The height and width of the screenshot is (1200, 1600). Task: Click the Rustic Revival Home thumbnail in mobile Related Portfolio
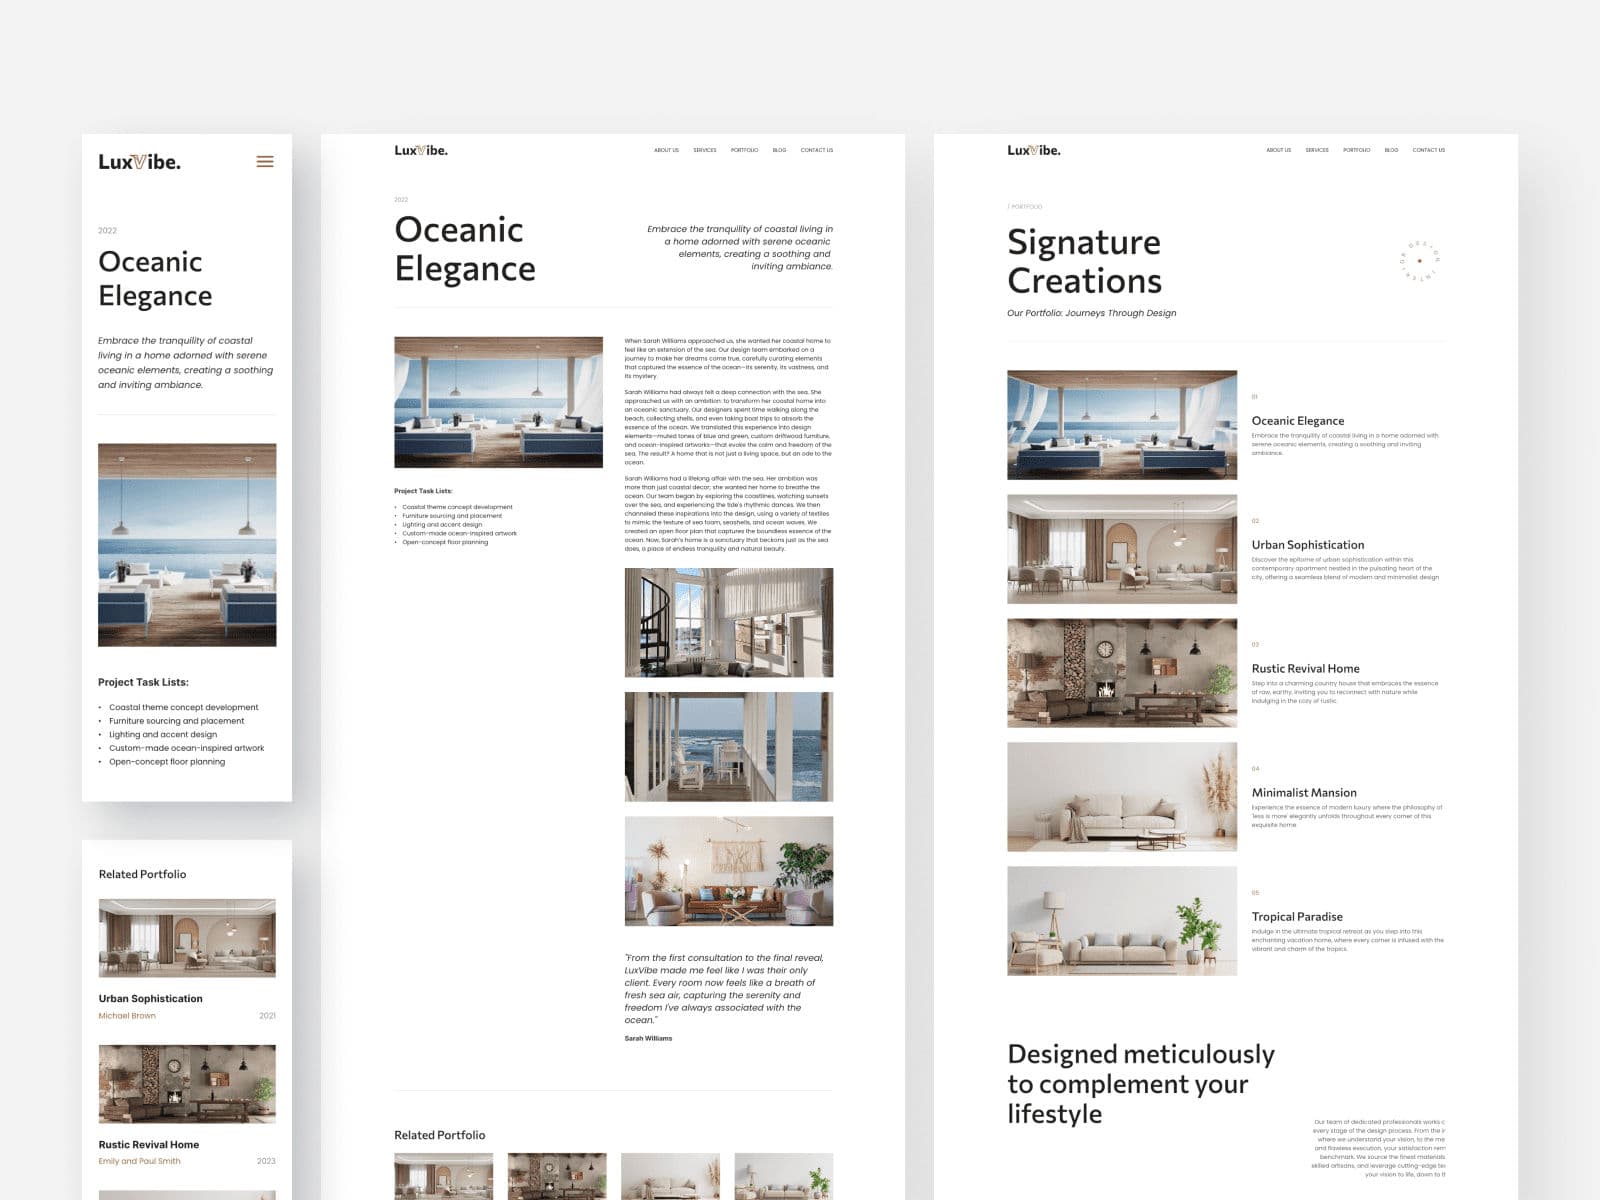click(x=187, y=1084)
